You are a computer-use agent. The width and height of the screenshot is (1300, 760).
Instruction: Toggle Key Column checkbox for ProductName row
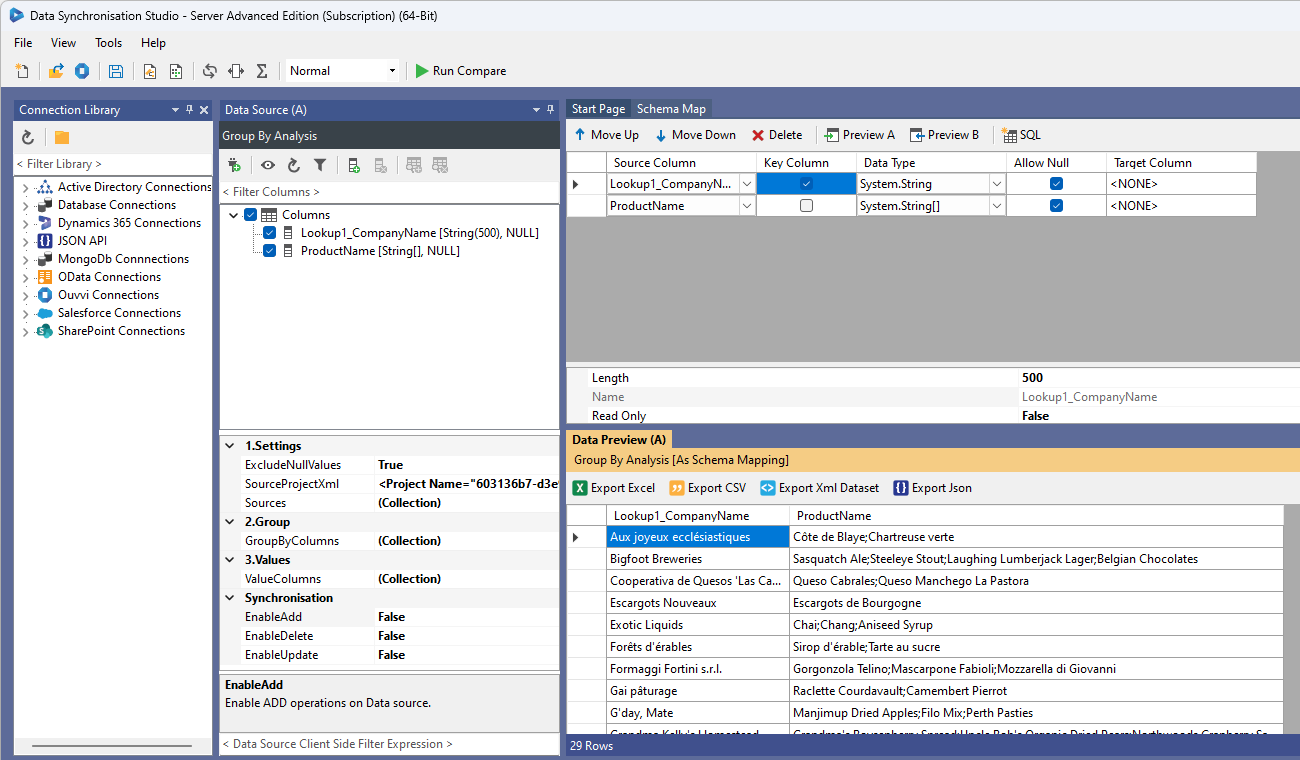pyautogui.click(x=806, y=206)
